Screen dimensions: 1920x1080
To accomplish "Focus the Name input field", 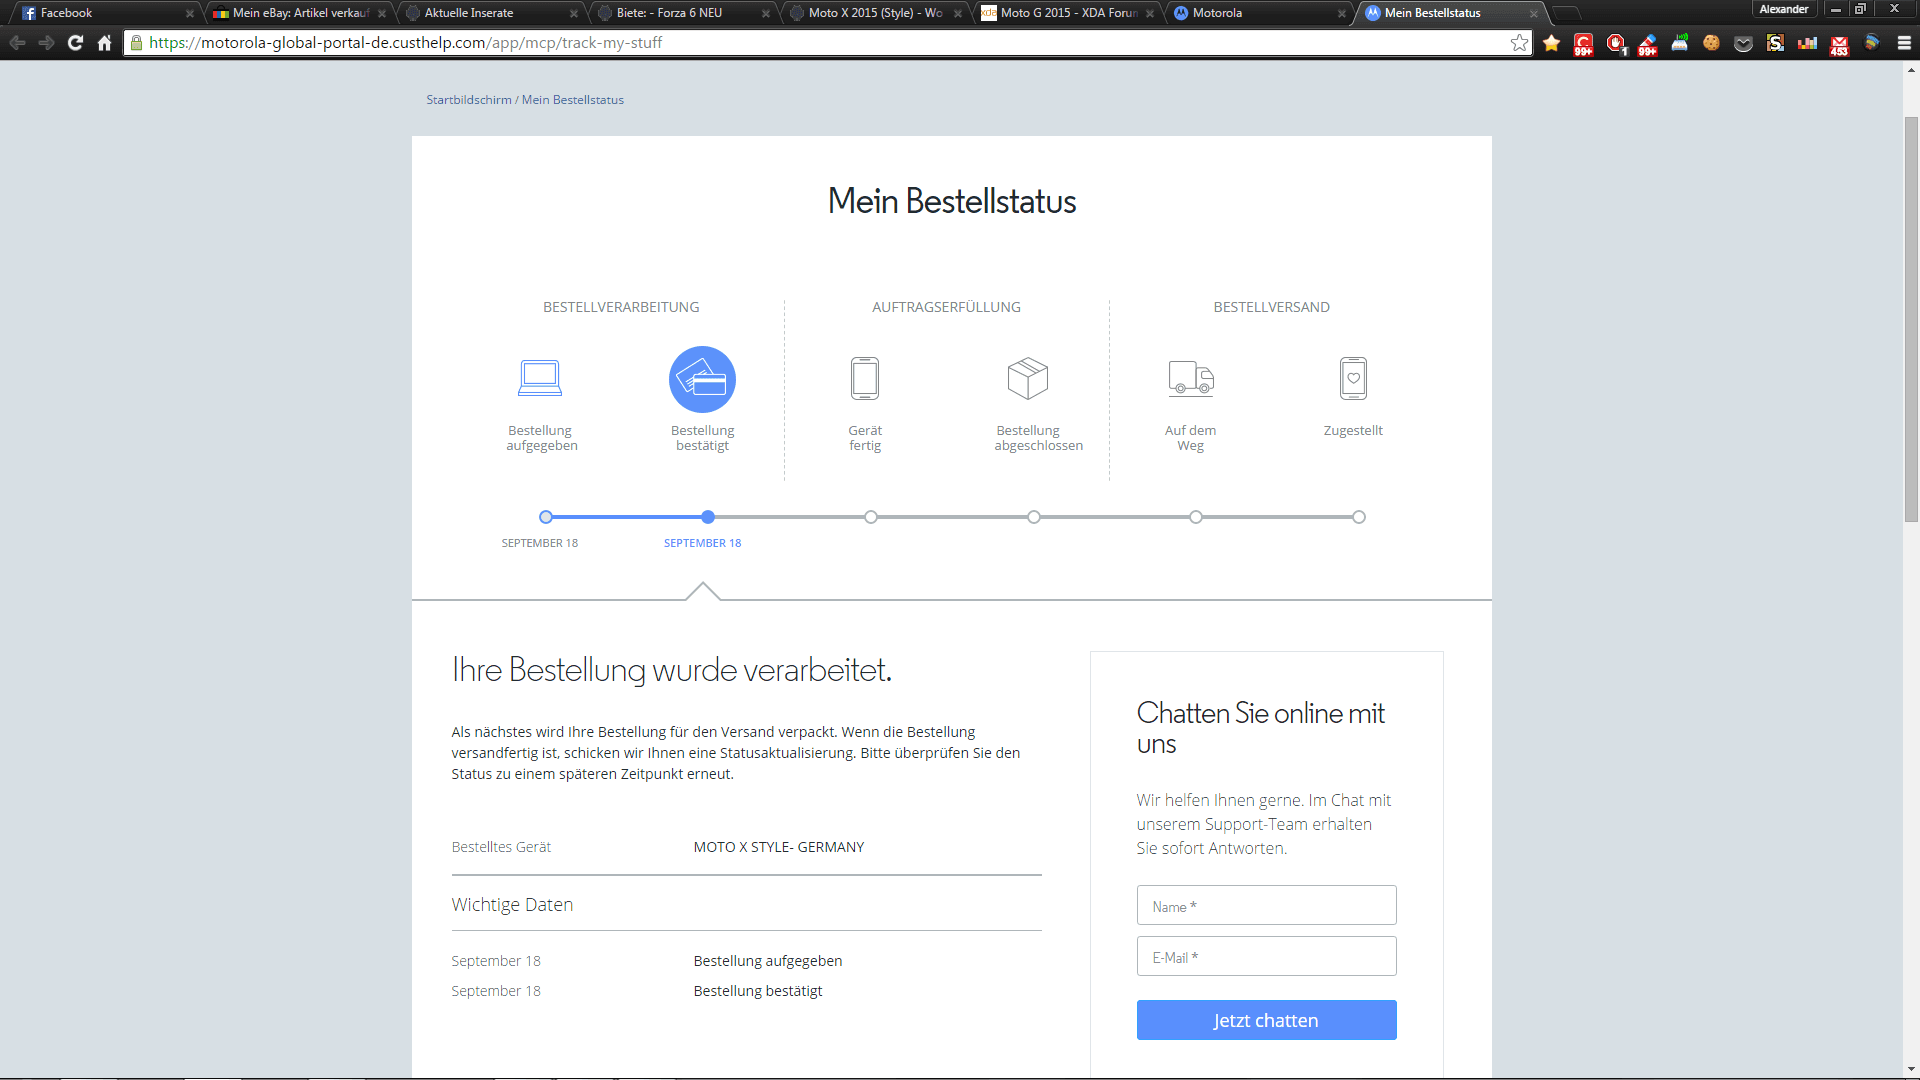I will coord(1266,906).
